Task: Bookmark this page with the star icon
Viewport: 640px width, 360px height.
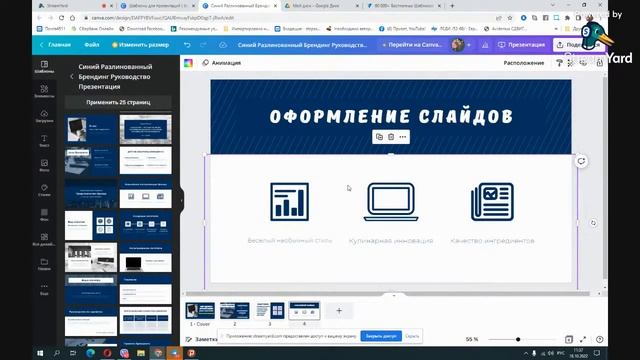Action: point(510,18)
